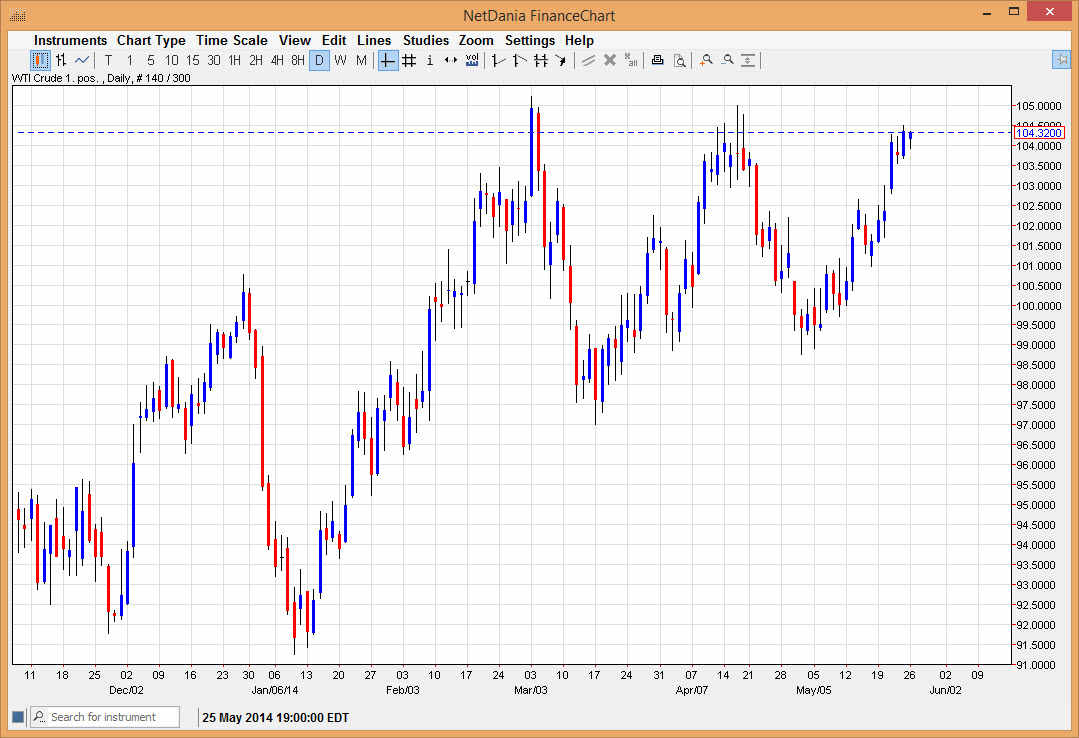1079x738 pixels.
Task: Toggle the crosshair cursor button
Action: [388, 60]
